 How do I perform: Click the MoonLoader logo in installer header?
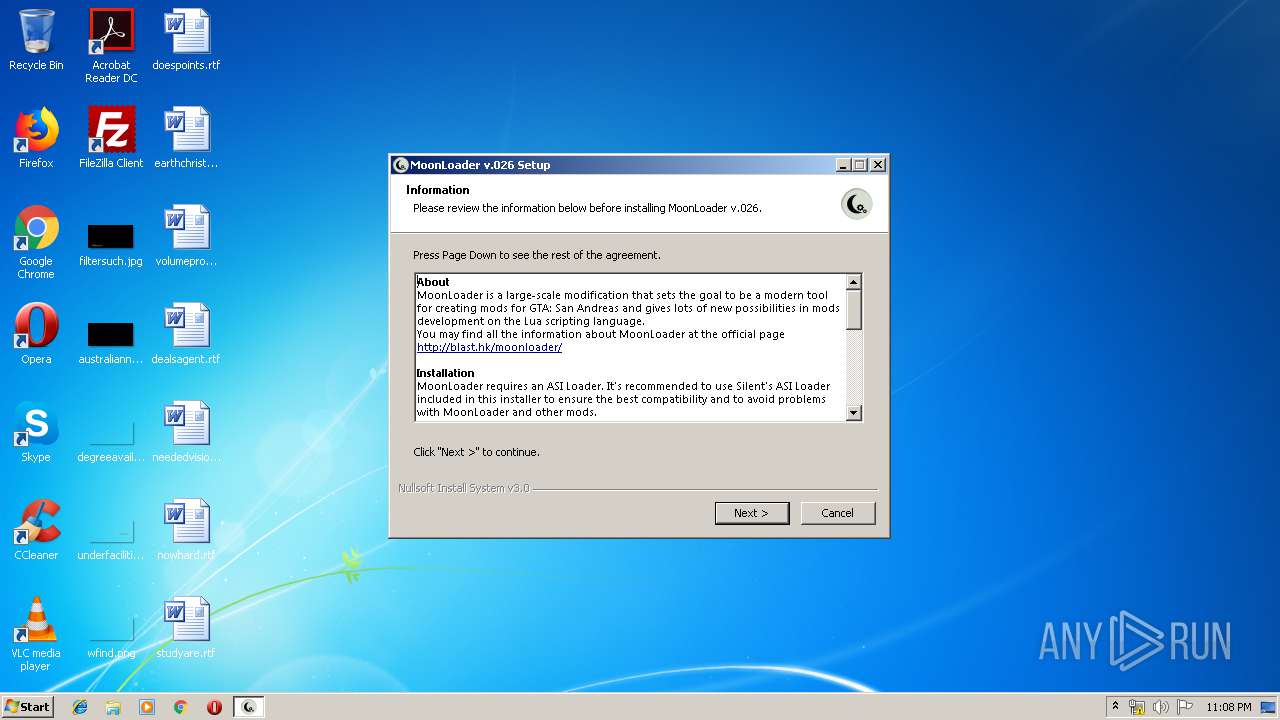tap(856, 204)
